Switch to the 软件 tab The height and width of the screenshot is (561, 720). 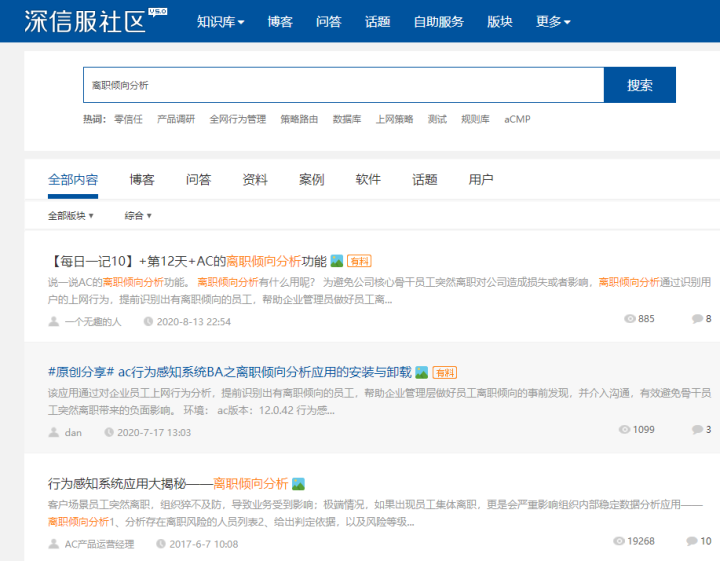368,180
